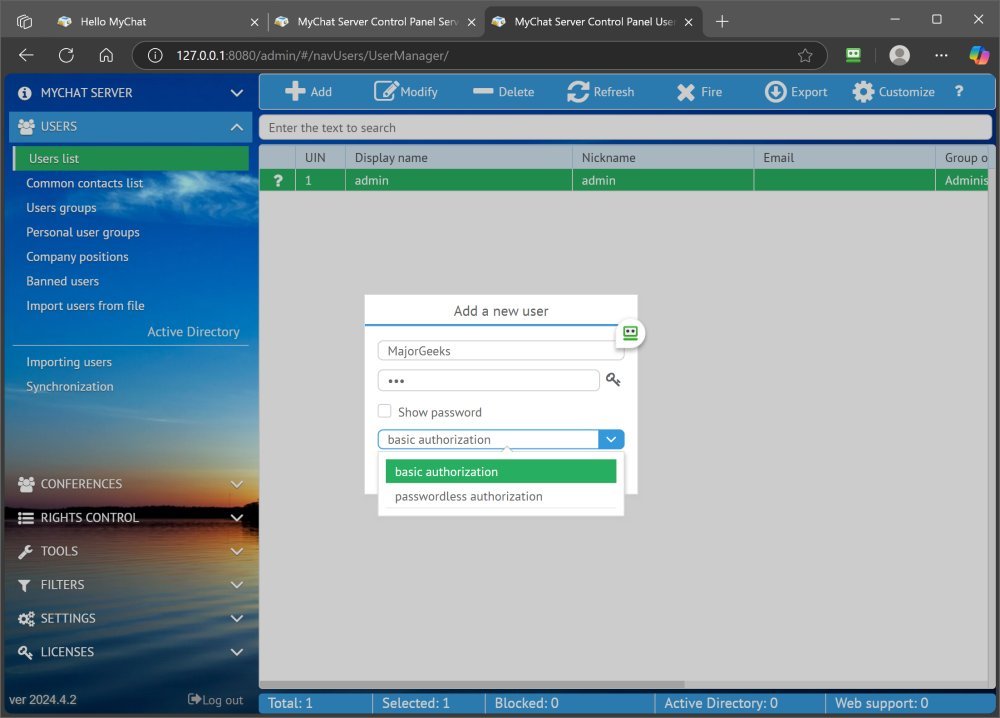Click the Fire X icon
The image size is (1000, 718).
pos(686,92)
